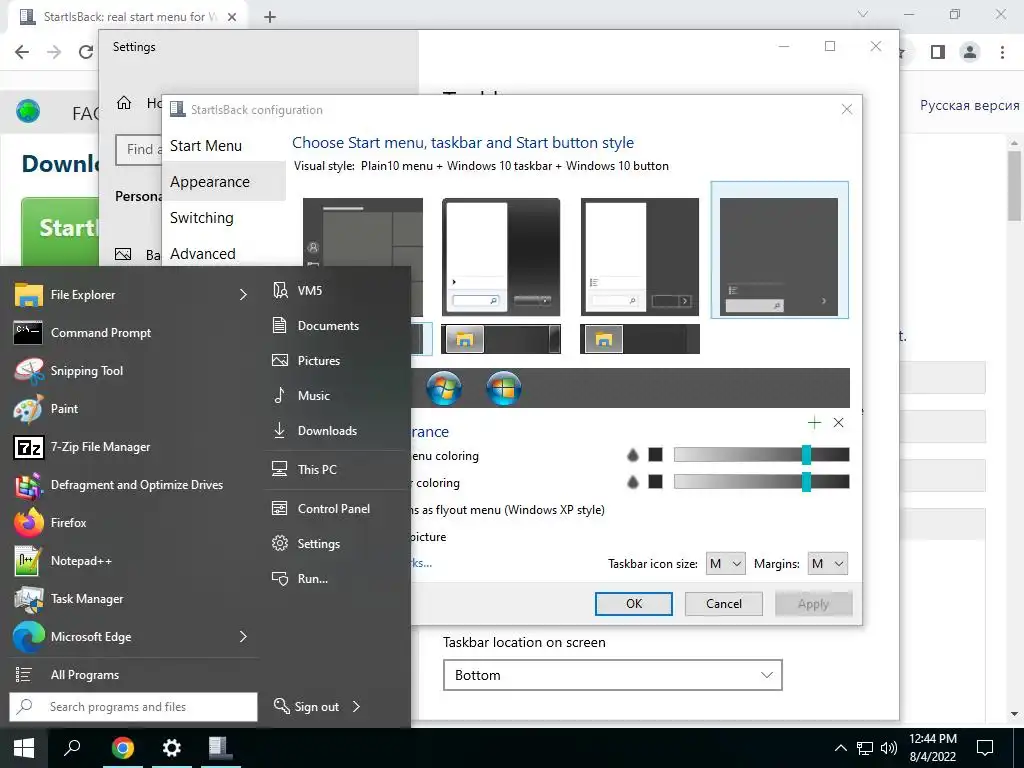Open taskbar search magnifier

click(72, 748)
